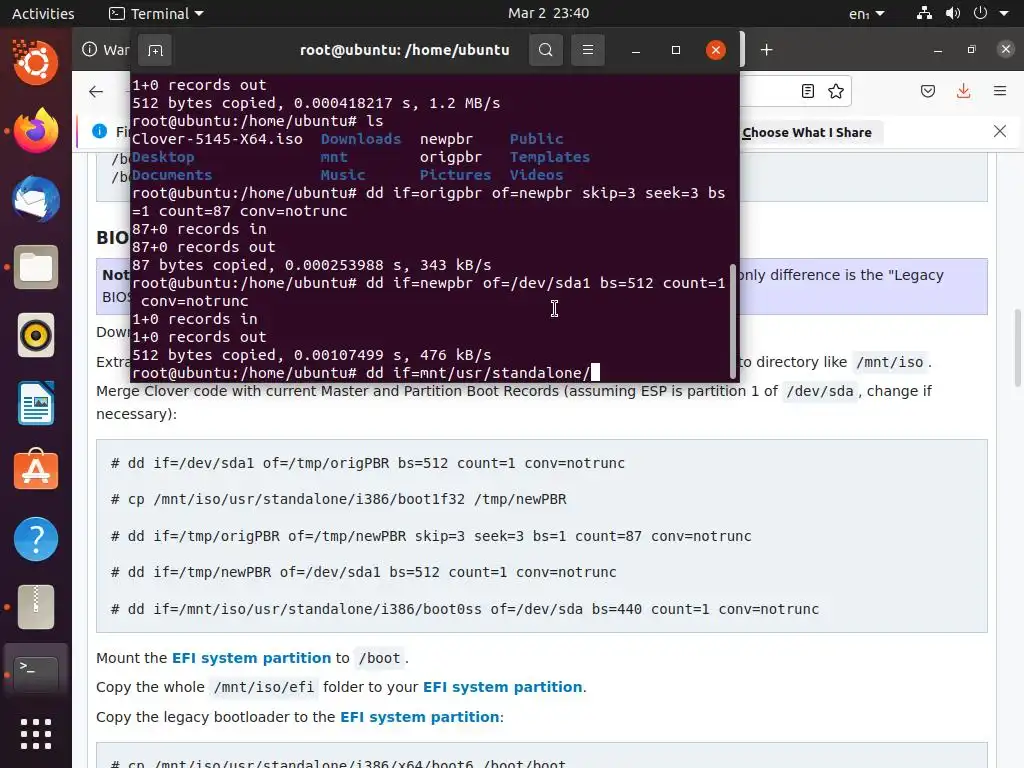Open Pocket save icon in Firefox
Image resolution: width=1024 pixels, height=768 pixels.
pyautogui.click(x=928, y=91)
